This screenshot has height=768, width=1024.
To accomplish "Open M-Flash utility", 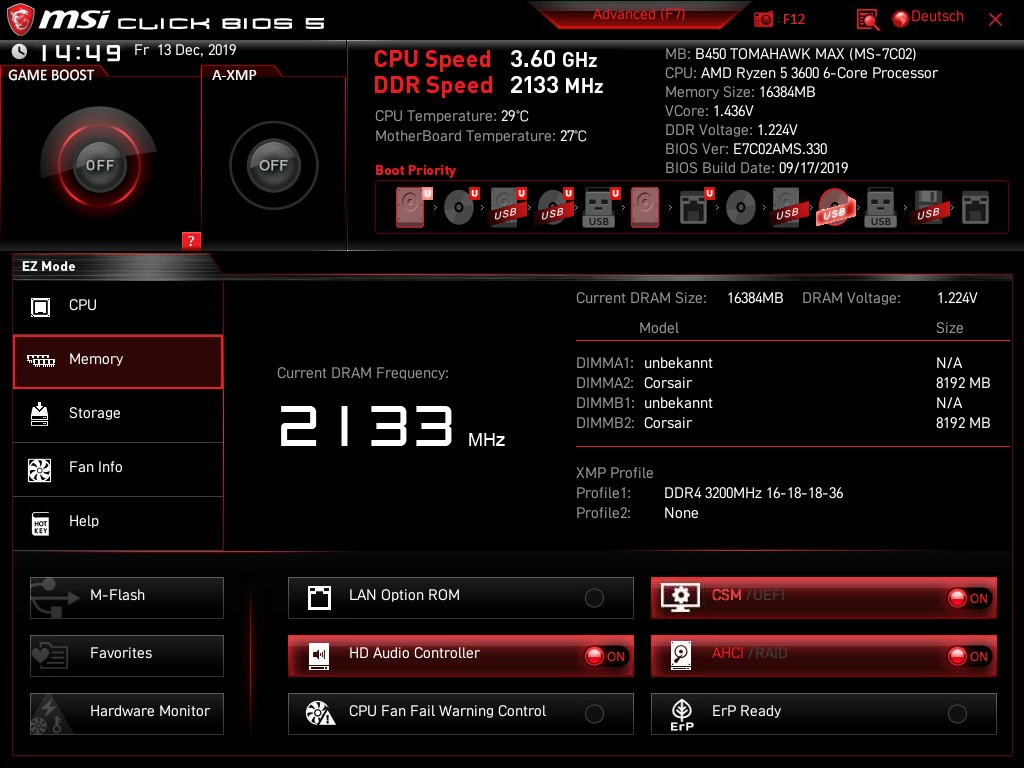I will pos(127,597).
